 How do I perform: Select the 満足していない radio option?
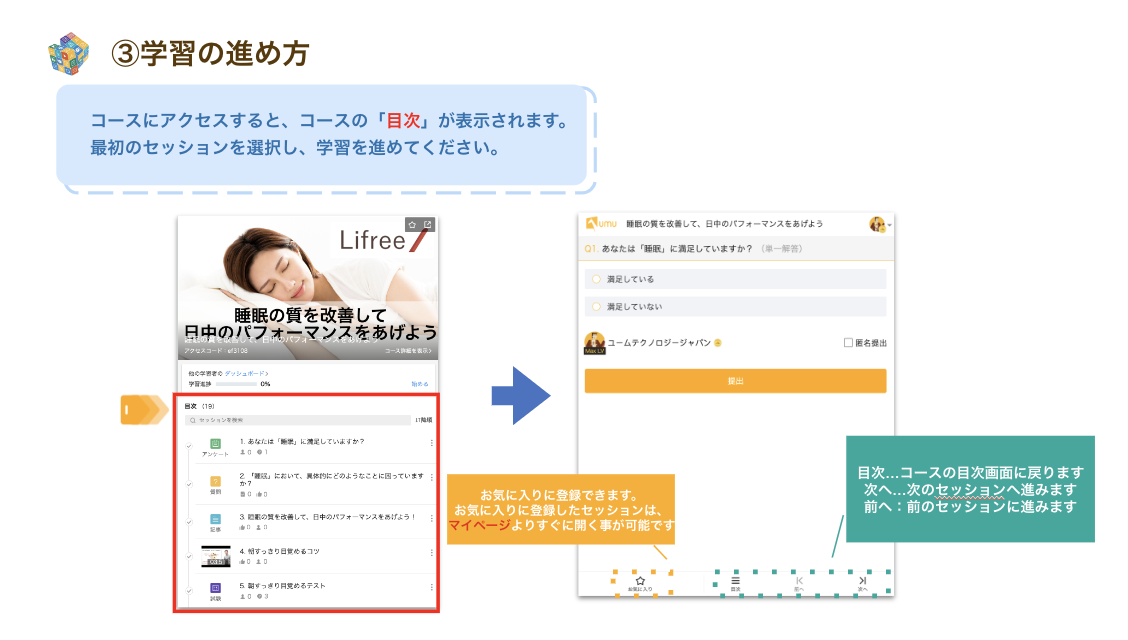coord(596,306)
